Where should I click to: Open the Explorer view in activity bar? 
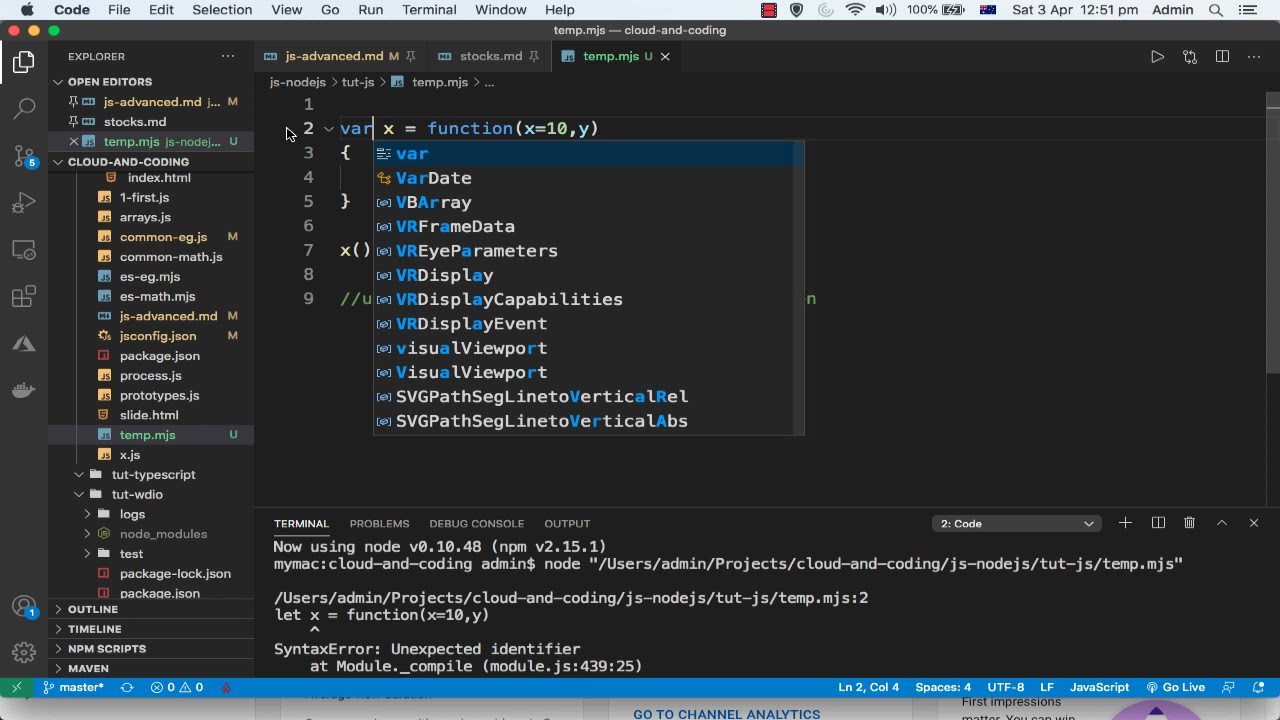(24, 62)
